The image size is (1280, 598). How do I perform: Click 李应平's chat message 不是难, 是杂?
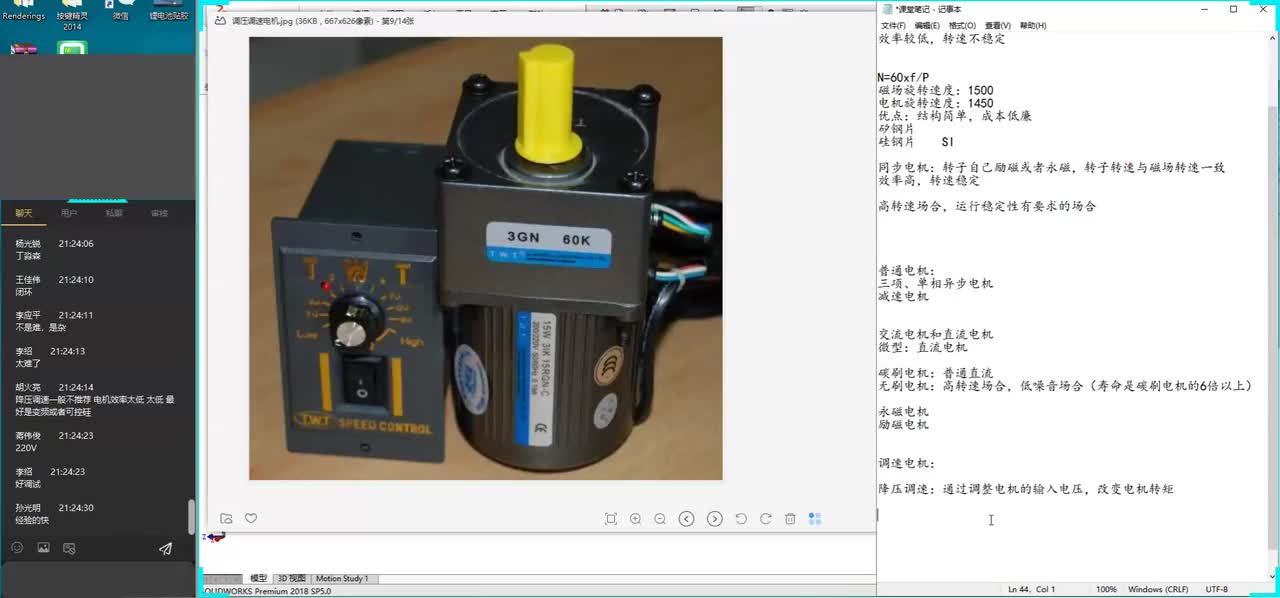tap(40, 327)
